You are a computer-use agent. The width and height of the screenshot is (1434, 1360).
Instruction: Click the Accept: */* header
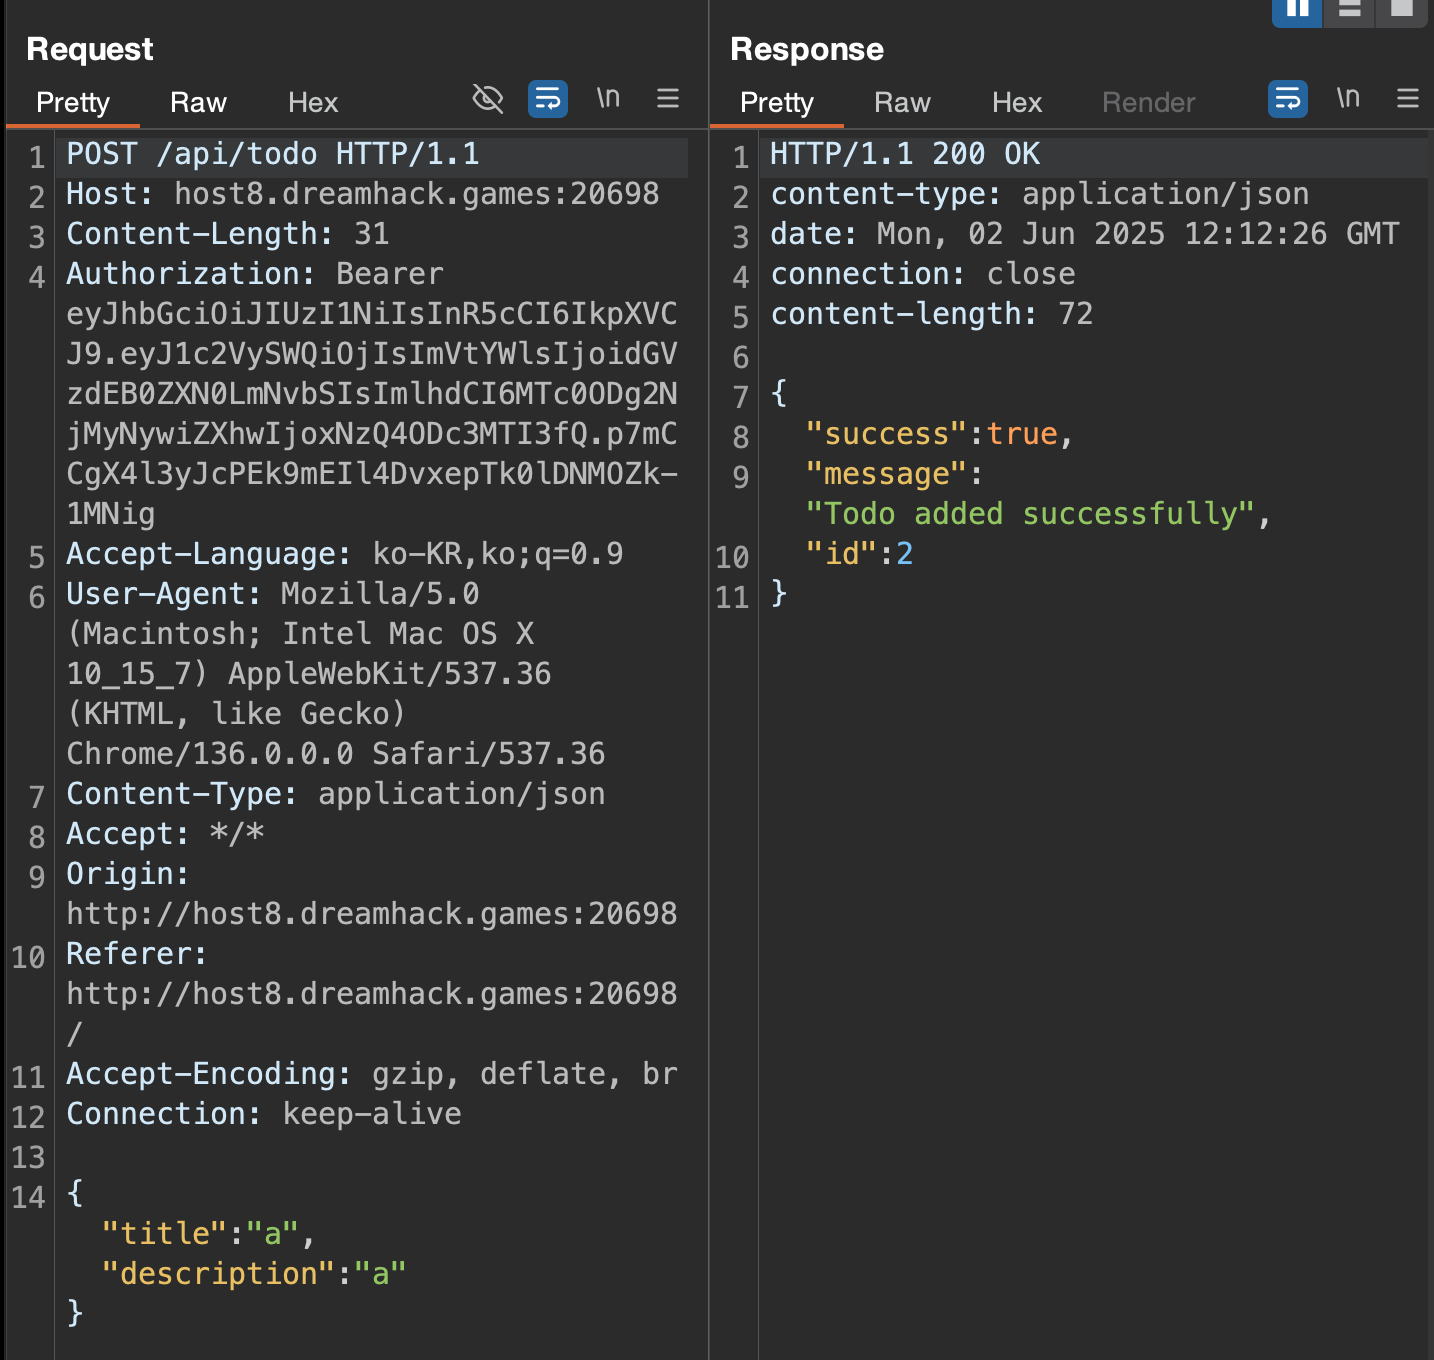click(x=165, y=834)
